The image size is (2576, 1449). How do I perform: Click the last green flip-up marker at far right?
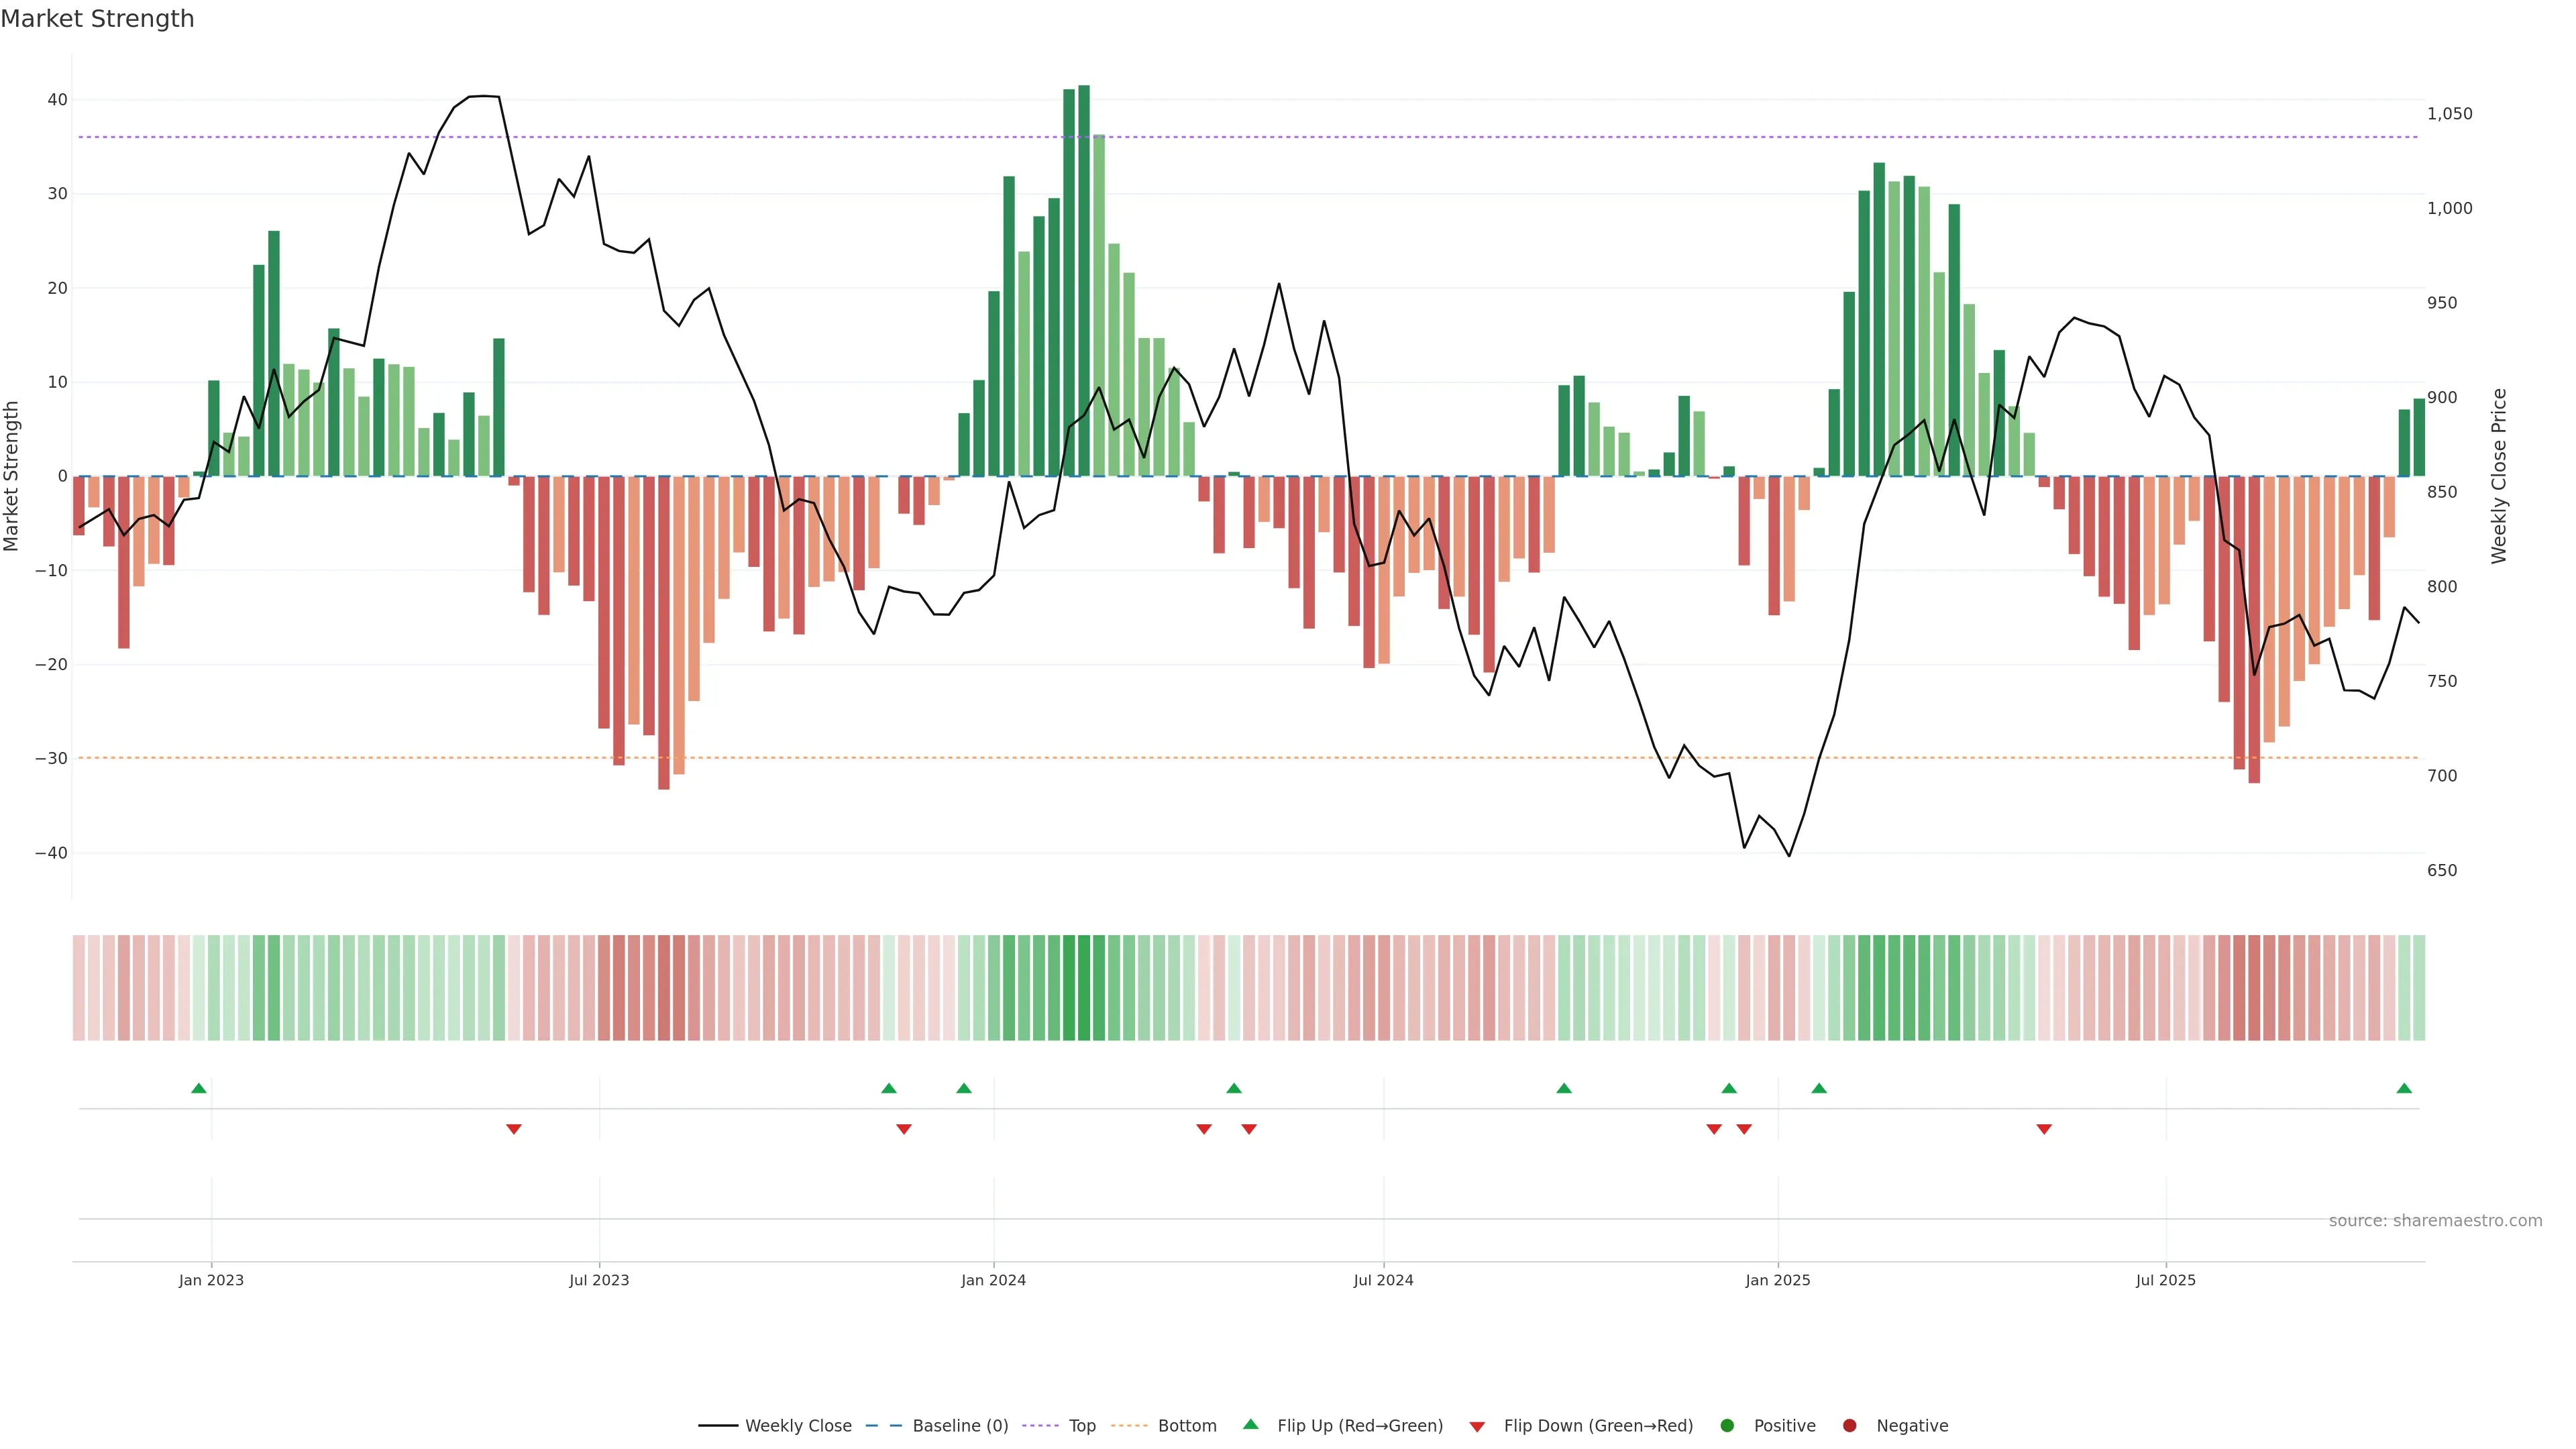(2404, 1088)
